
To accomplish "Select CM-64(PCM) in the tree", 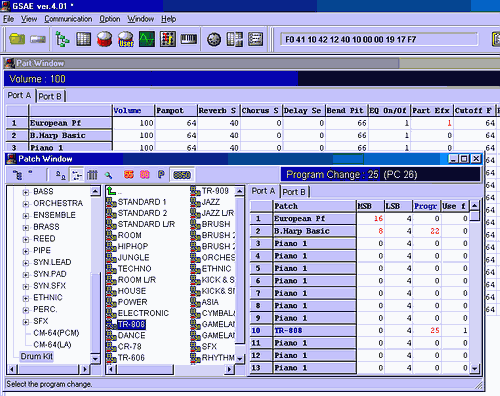I will 56,333.
